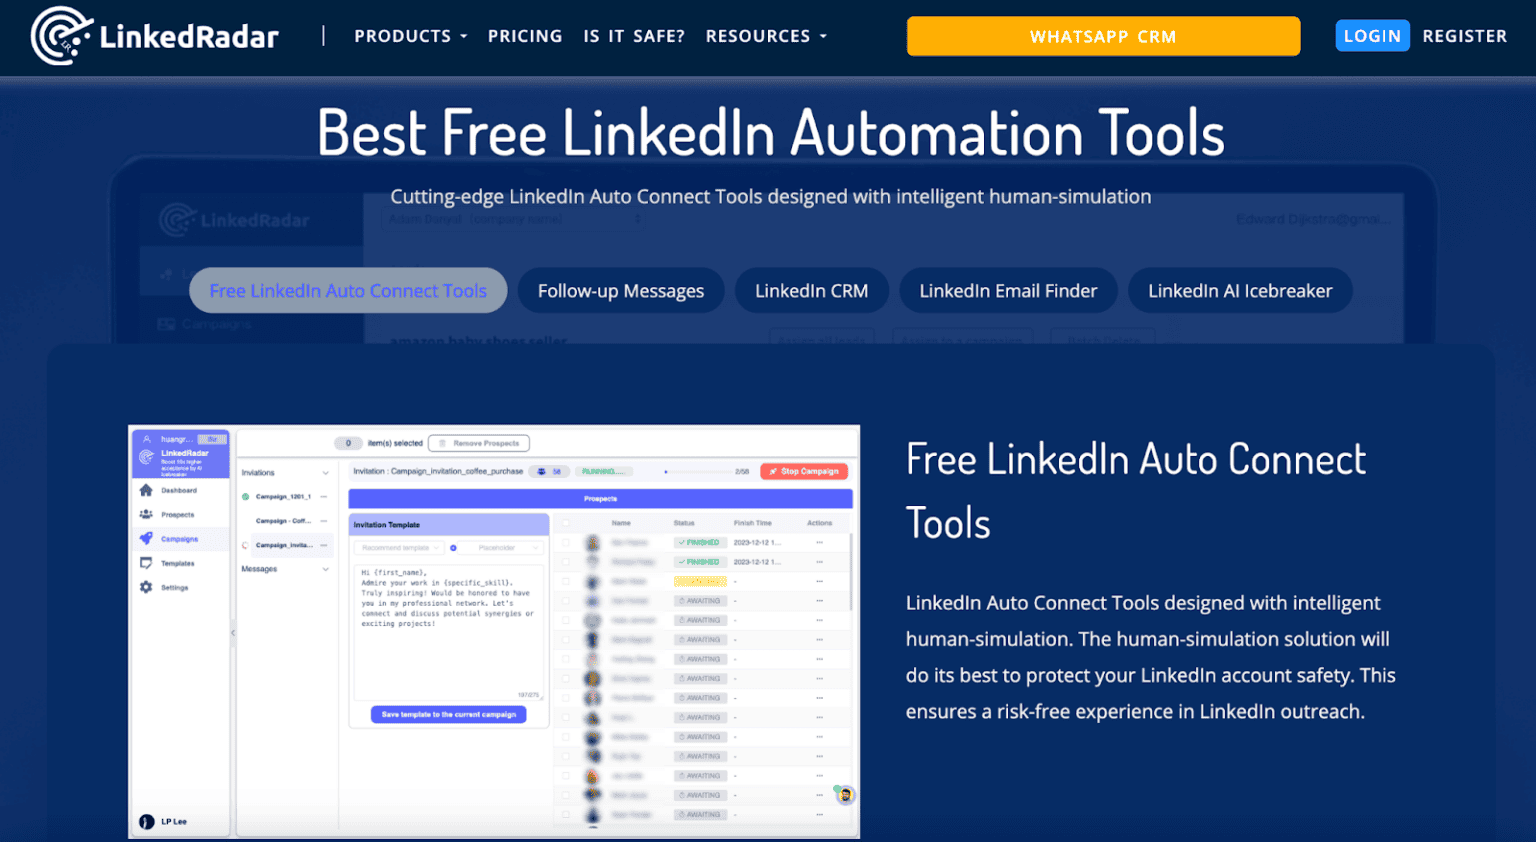Click the Prospects people icon in preview sidebar
Image resolution: width=1536 pixels, height=842 pixels.
146,514
